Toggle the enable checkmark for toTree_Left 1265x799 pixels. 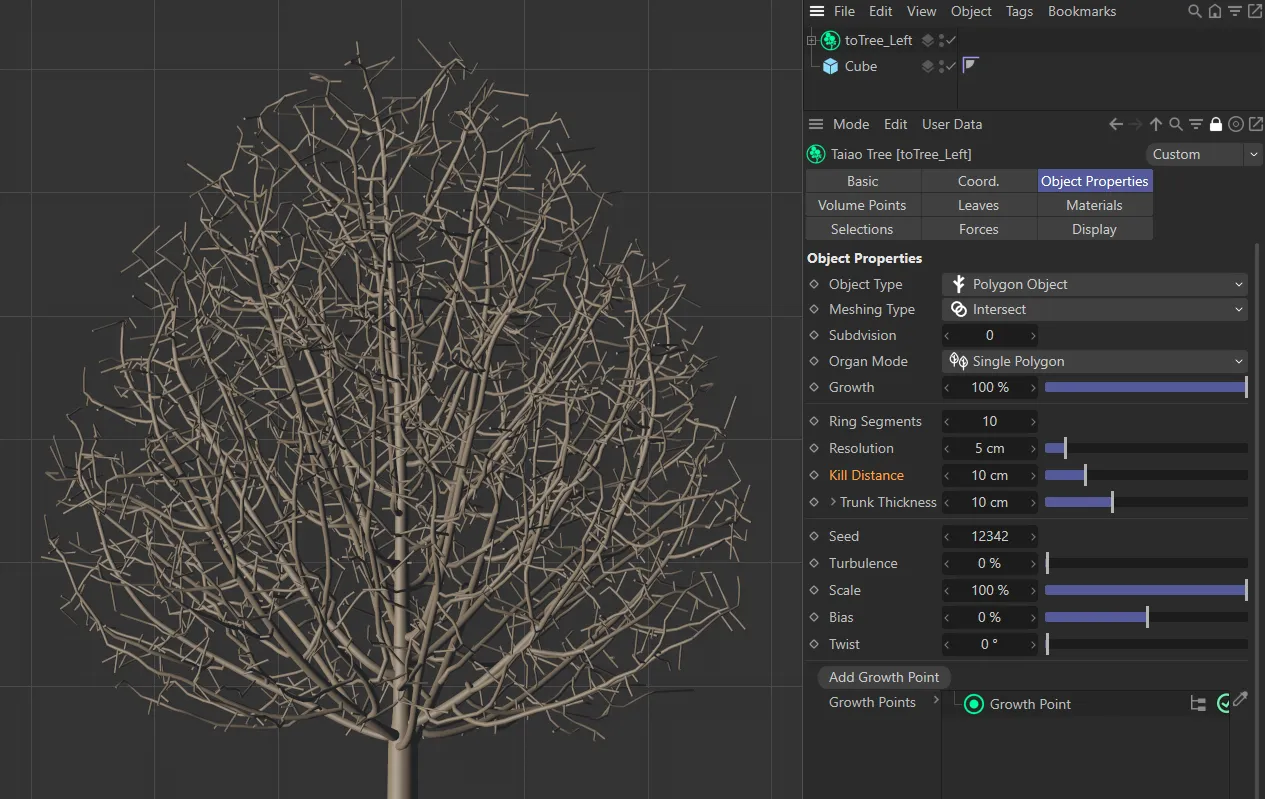[951, 40]
